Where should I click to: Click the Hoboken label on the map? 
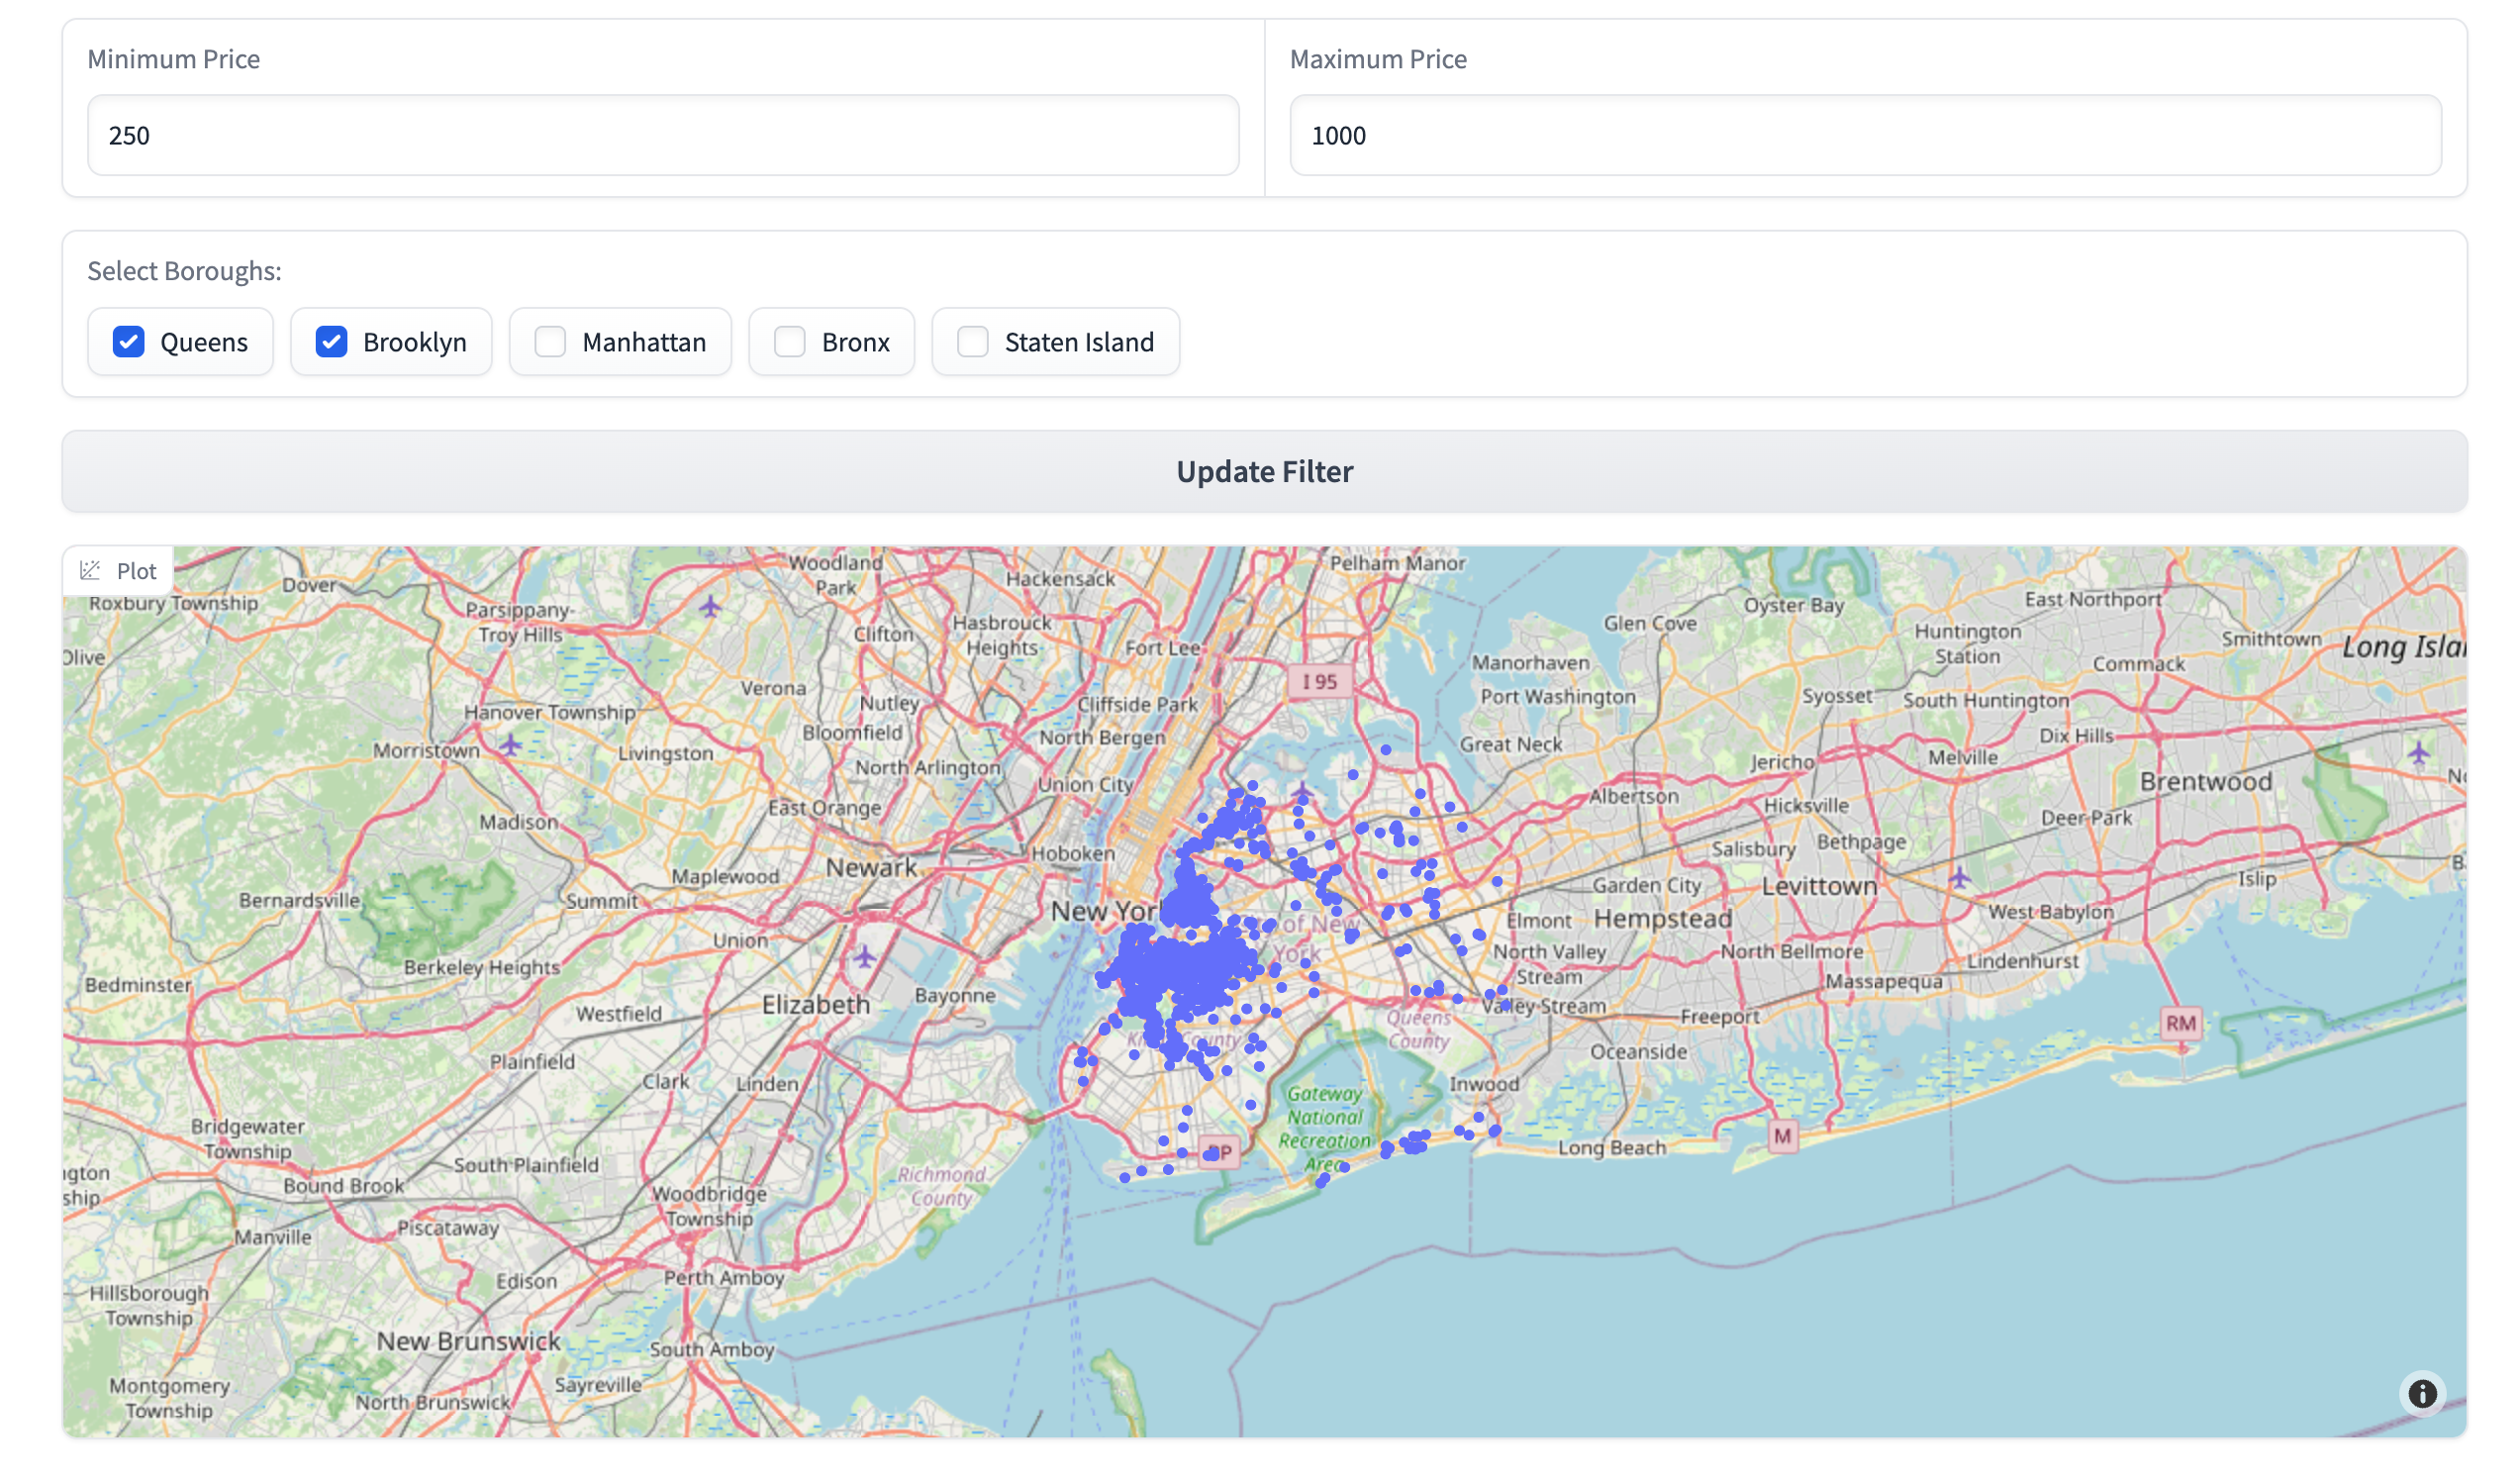(1072, 854)
